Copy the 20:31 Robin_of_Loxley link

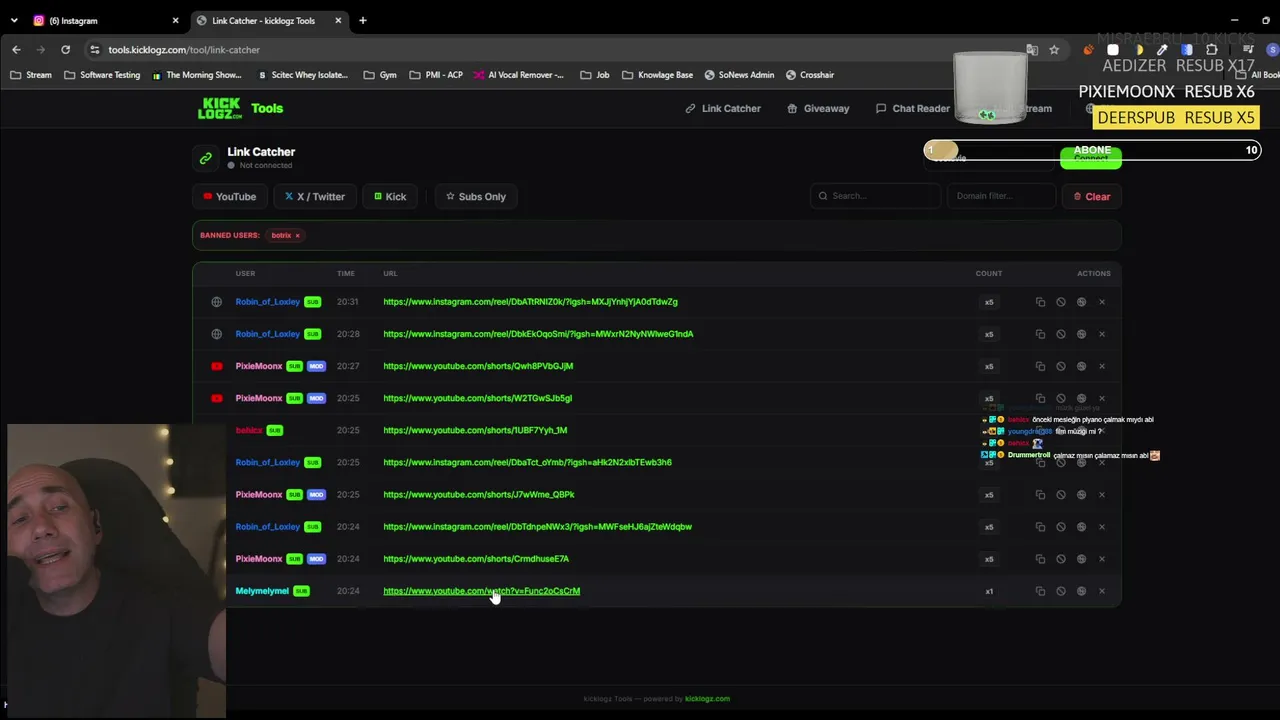pyautogui.click(x=1040, y=302)
